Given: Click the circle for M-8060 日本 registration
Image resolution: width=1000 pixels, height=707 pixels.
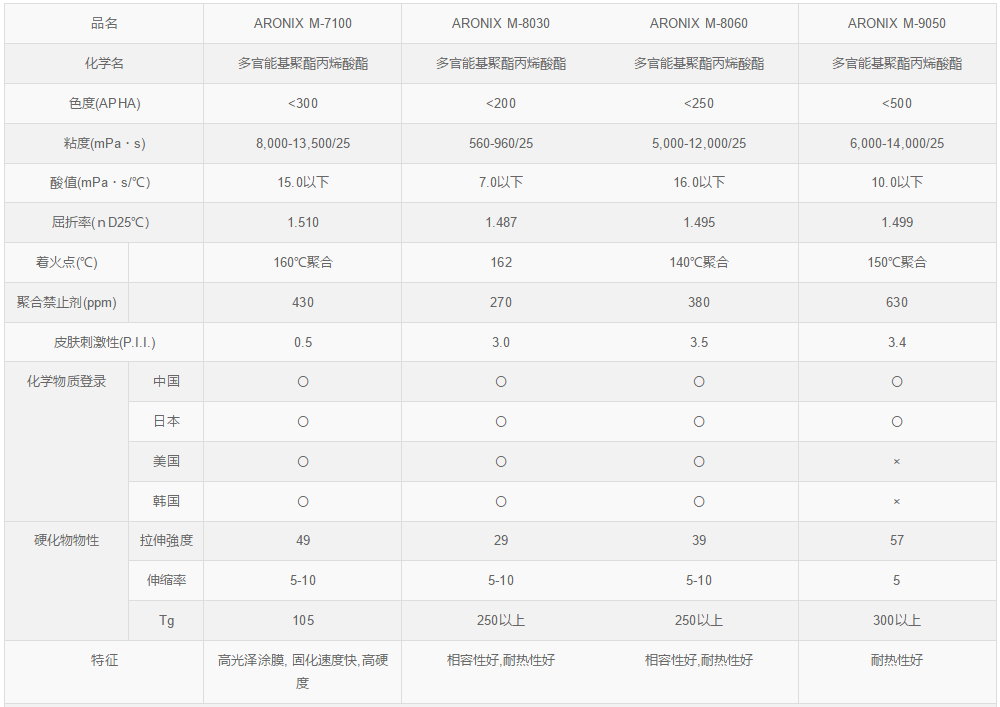Looking at the screenshot, I should click(699, 422).
